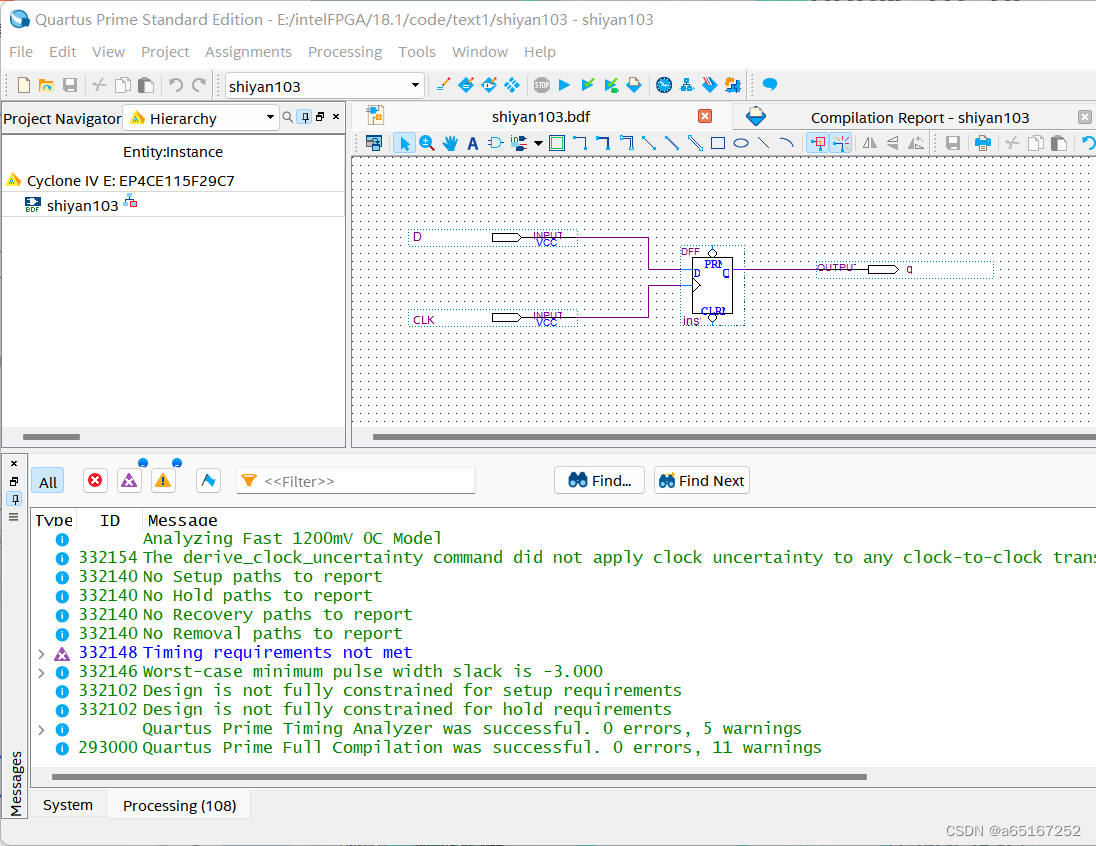Toggle rubberbanding mode button
The width and height of the screenshot is (1096, 846).
point(818,143)
